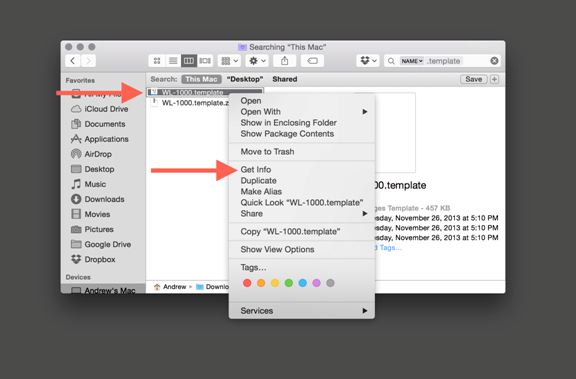Choose Get Info from context menu

(x=302, y=170)
